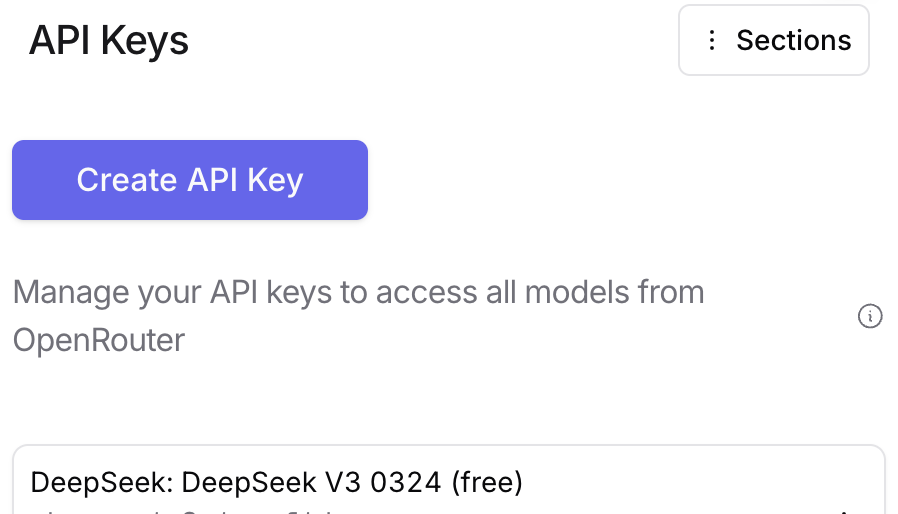Click the Manage your API keys description text
This screenshot has width=898, height=514.
pos(359,316)
